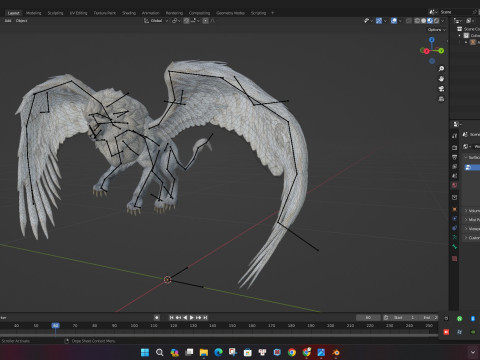Click the X axis on navigation gizmo
Screen dimensions: 480x360
pyautogui.click(x=426, y=51)
